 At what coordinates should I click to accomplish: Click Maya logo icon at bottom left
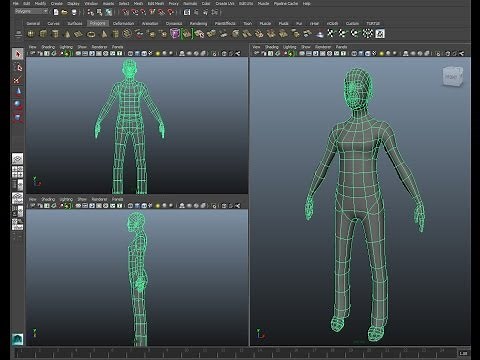[18, 339]
